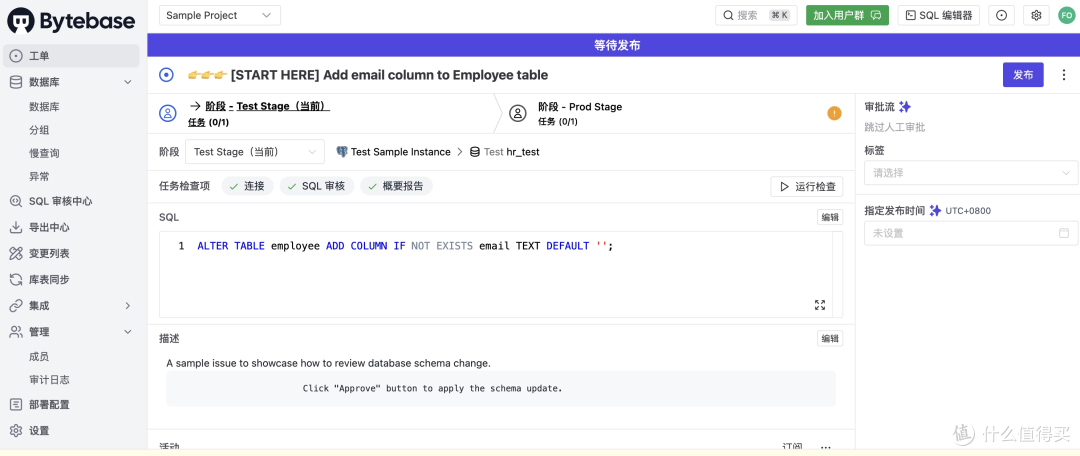Expand the 集成 sidebar group
Screen dimensions: 1080x456
tap(127, 305)
